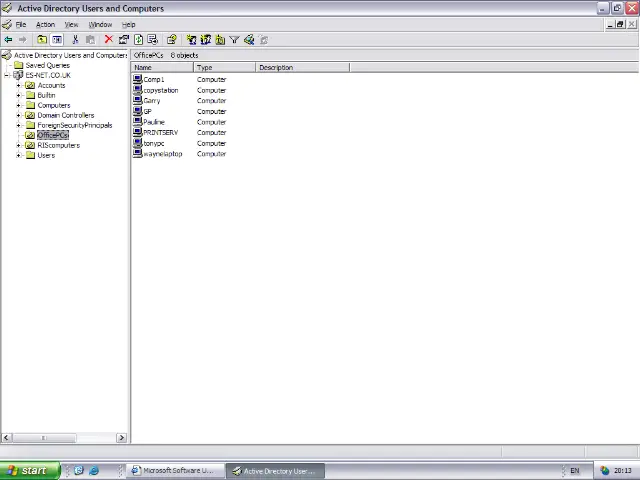Viewport: 640px width, 480px height.
Task: Click the tree pane horizontal scrollbar thumb
Action: pos(44,438)
